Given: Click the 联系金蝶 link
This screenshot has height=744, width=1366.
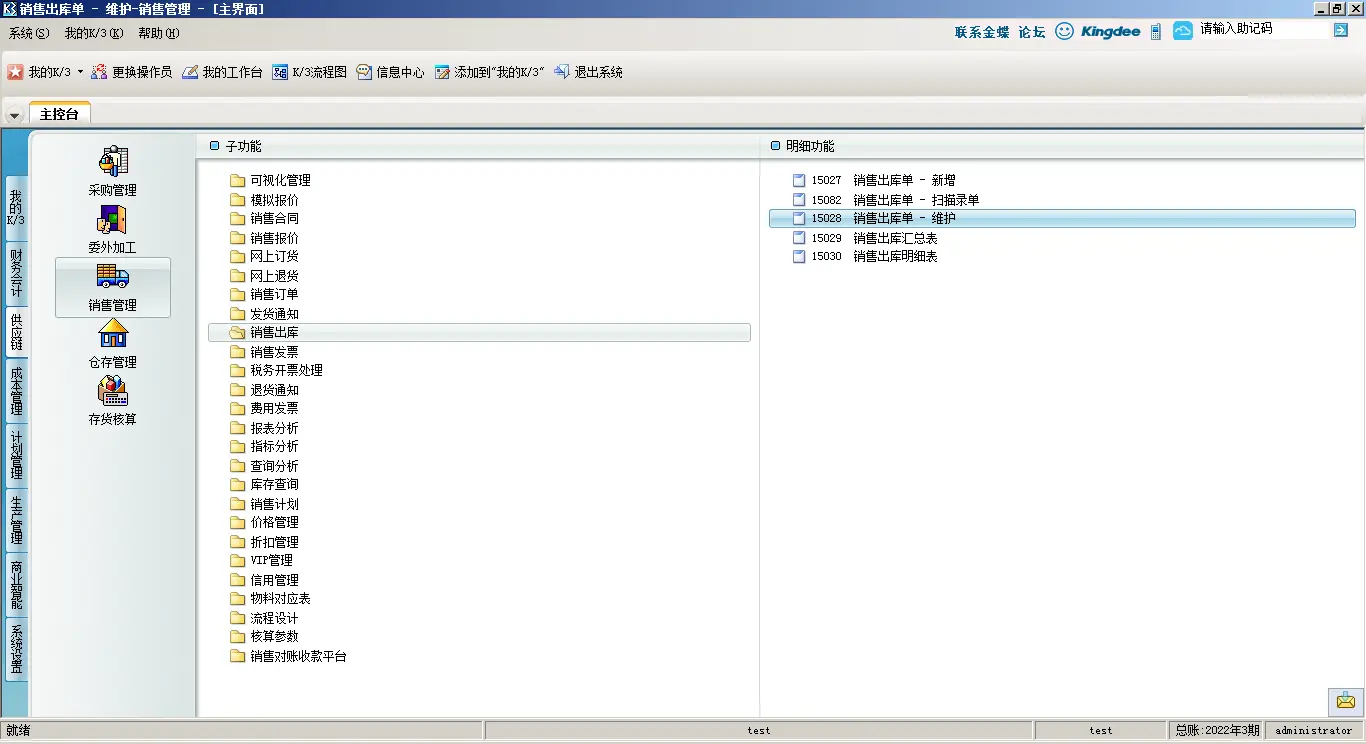Looking at the screenshot, I should 981,32.
